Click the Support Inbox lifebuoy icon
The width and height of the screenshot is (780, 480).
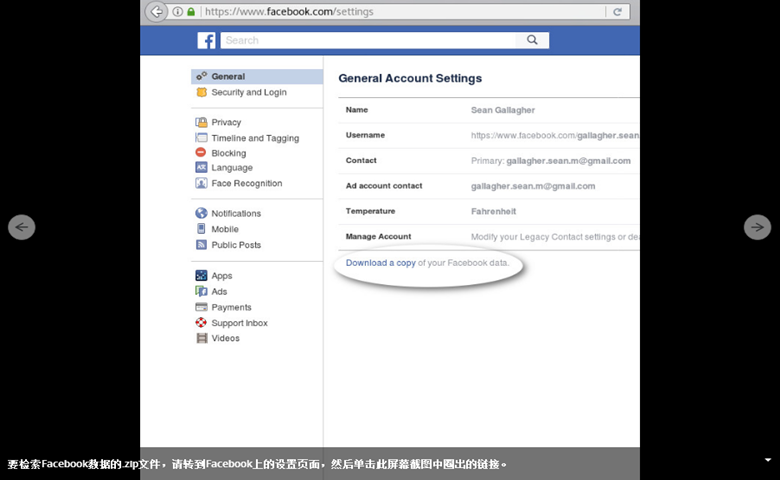(x=201, y=322)
